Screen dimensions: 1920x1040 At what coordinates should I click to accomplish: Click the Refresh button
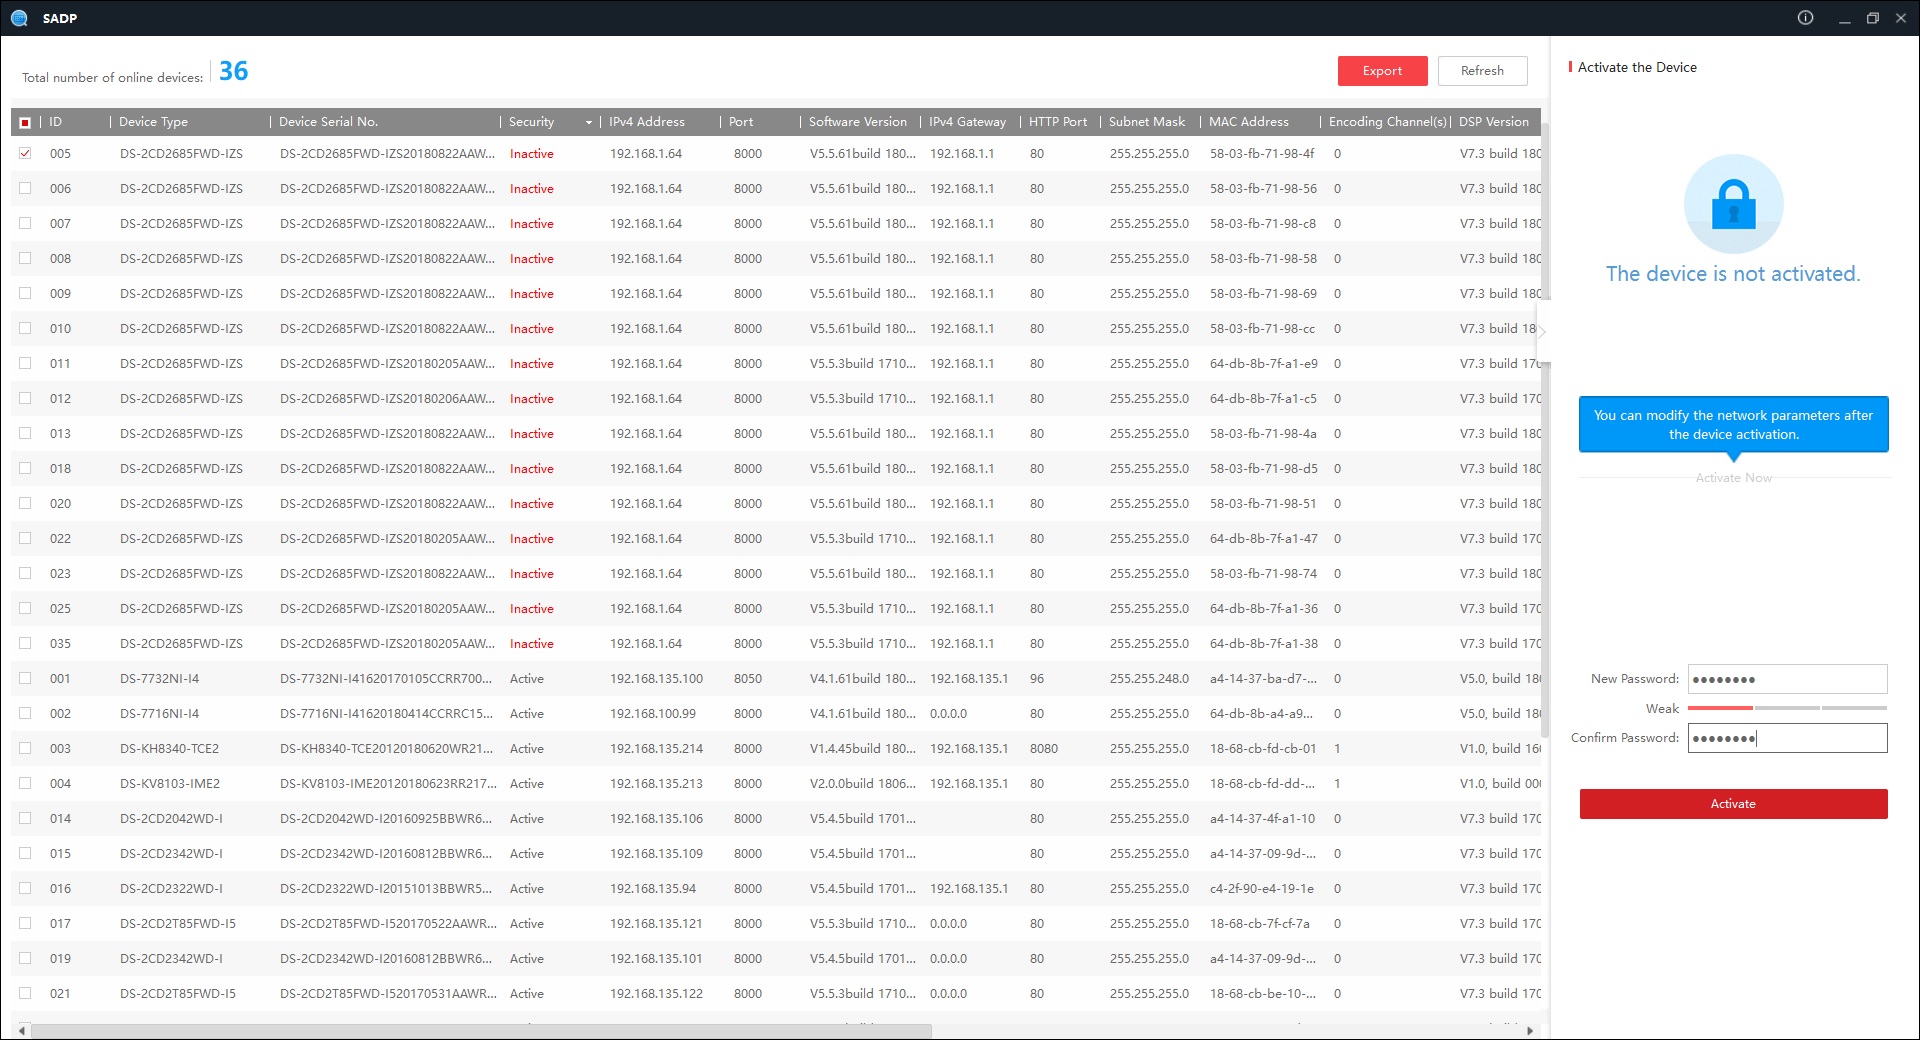pos(1482,71)
